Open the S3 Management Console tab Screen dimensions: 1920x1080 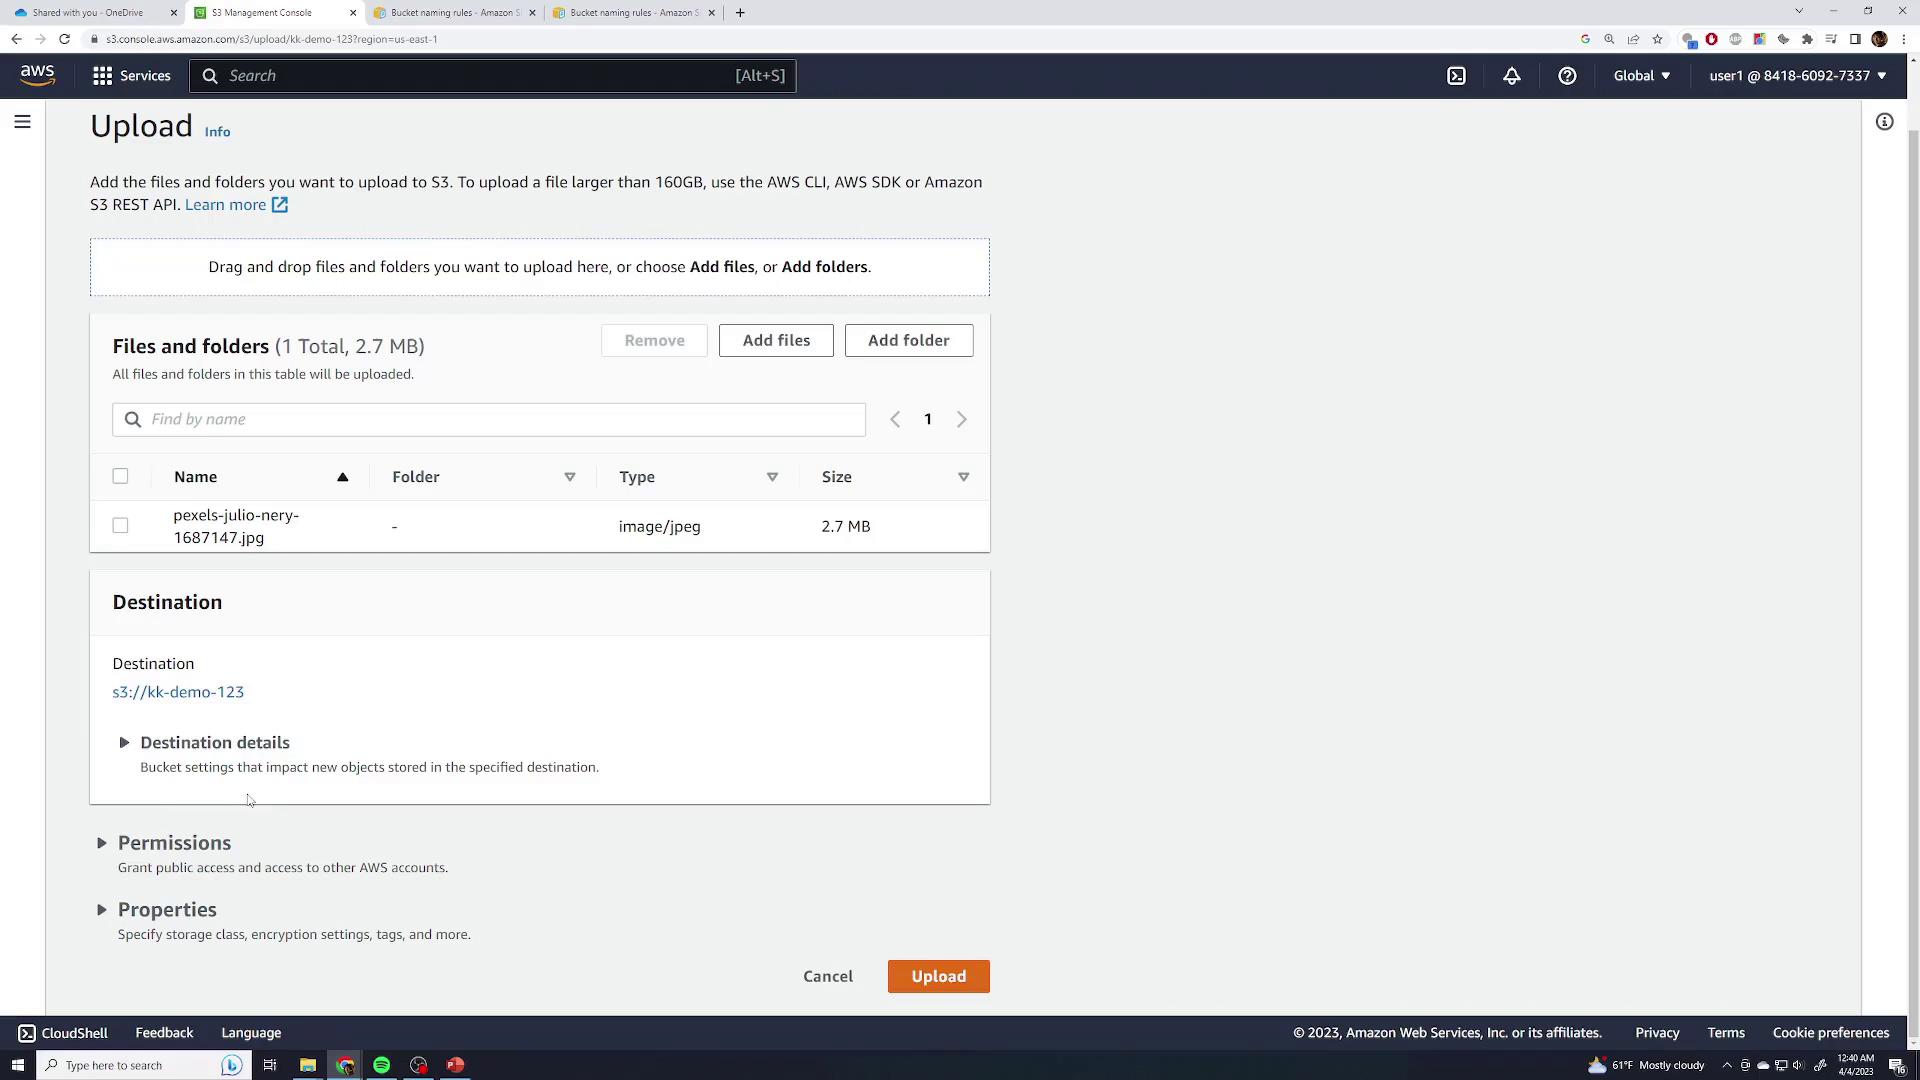coord(260,12)
